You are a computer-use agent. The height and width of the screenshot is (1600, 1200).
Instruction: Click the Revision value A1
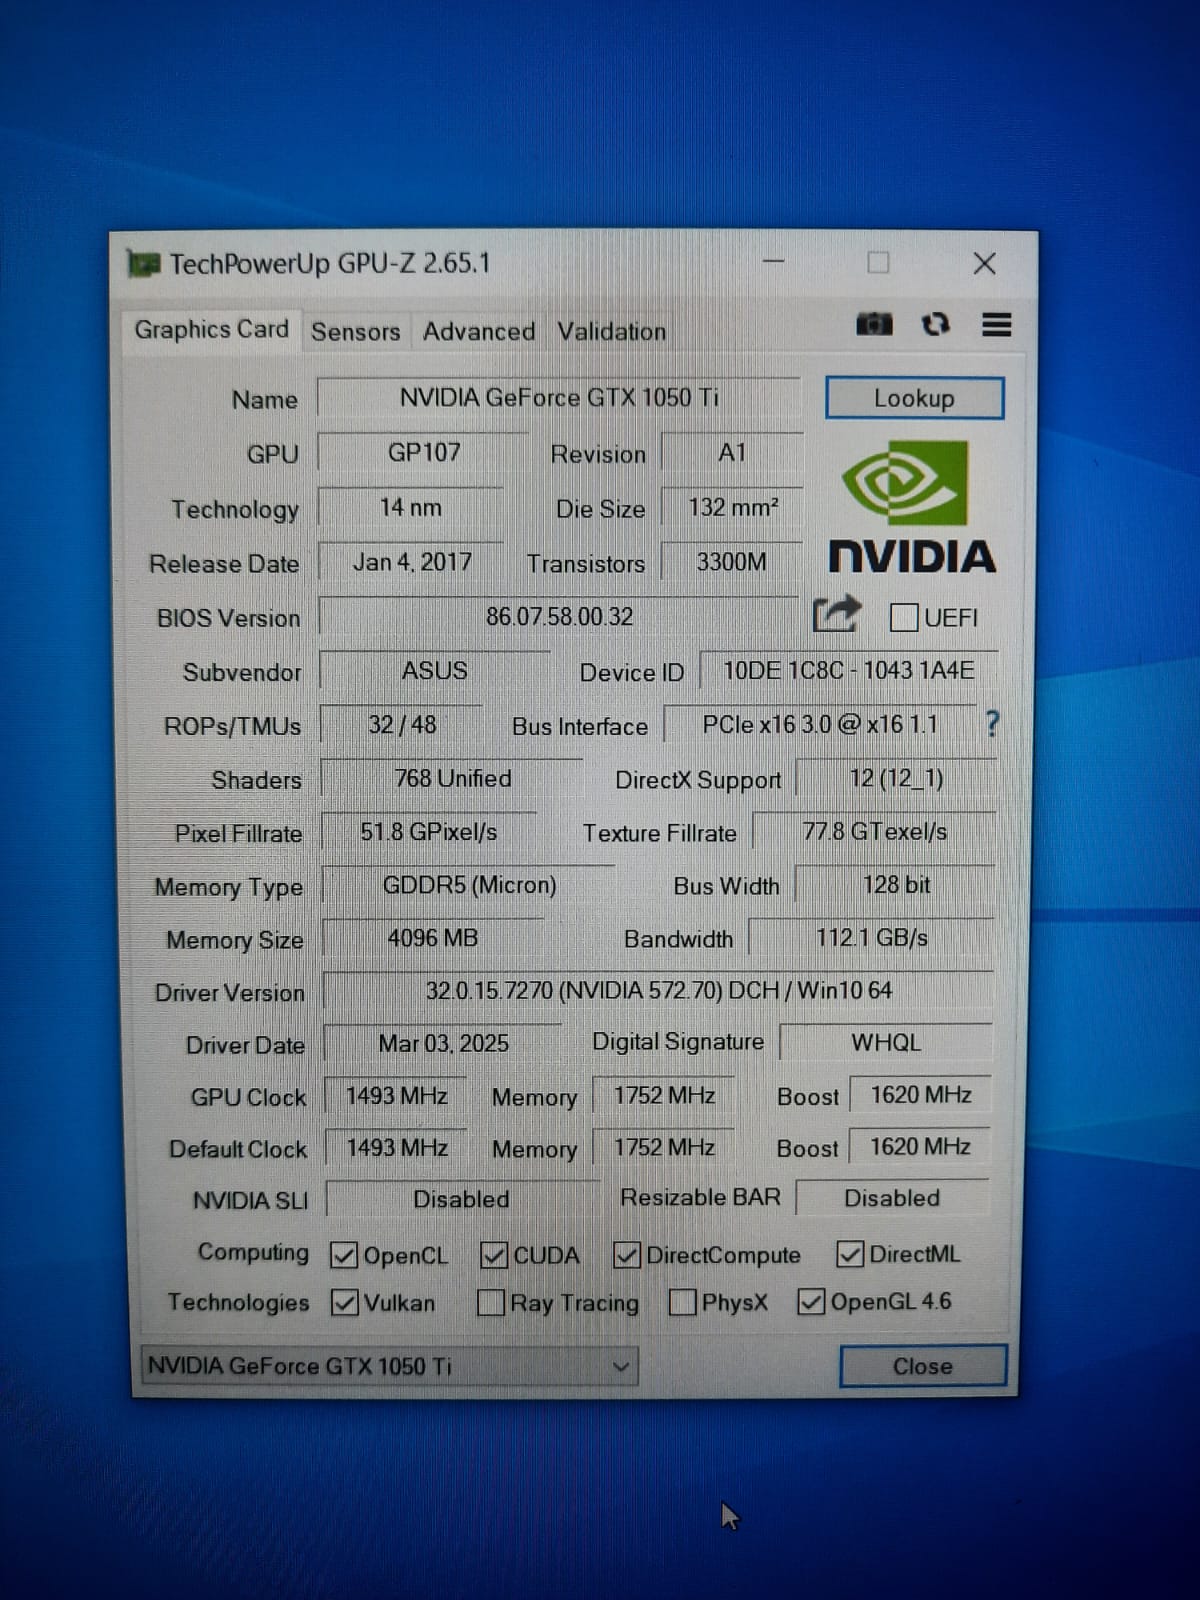pyautogui.click(x=732, y=452)
